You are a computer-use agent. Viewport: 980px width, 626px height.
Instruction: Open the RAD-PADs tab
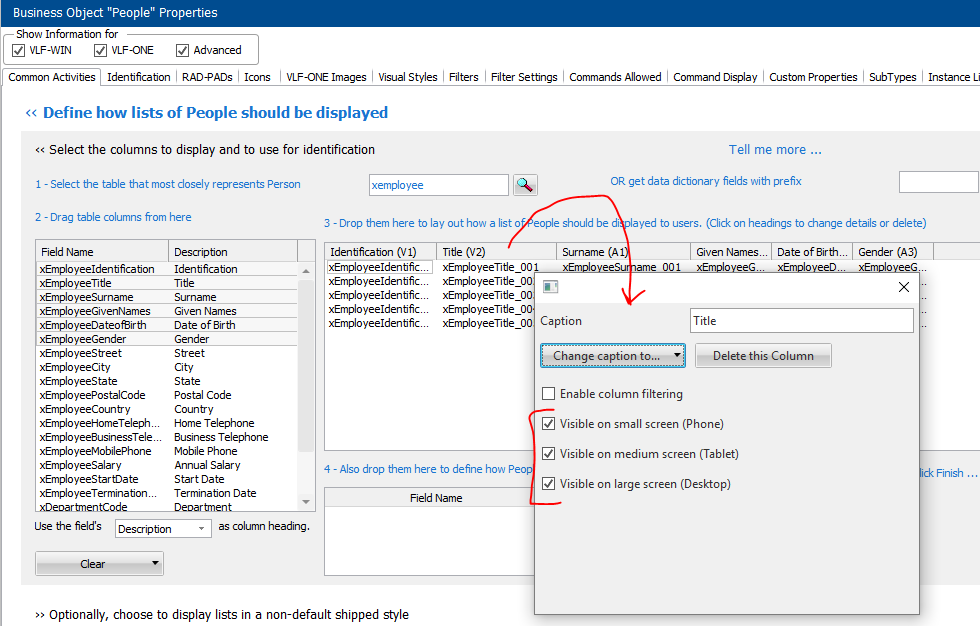(x=207, y=77)
